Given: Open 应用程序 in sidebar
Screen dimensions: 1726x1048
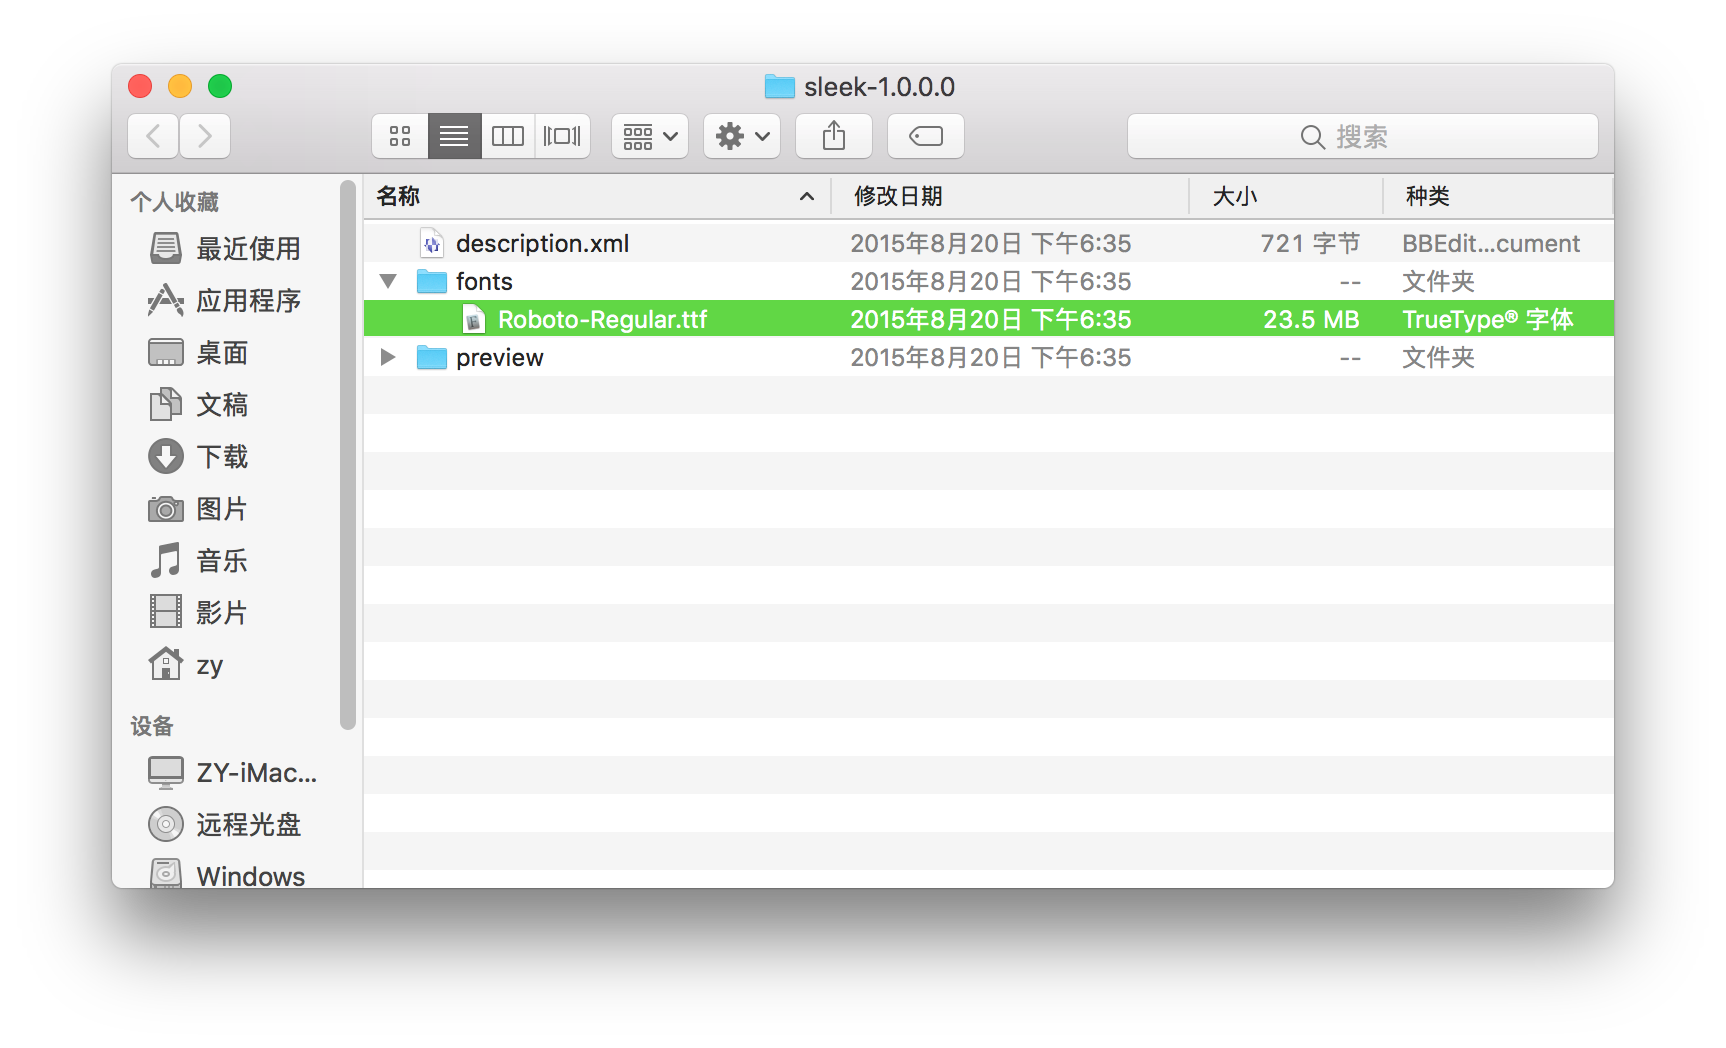Looking at the screenshot, I should coord(226,300).
